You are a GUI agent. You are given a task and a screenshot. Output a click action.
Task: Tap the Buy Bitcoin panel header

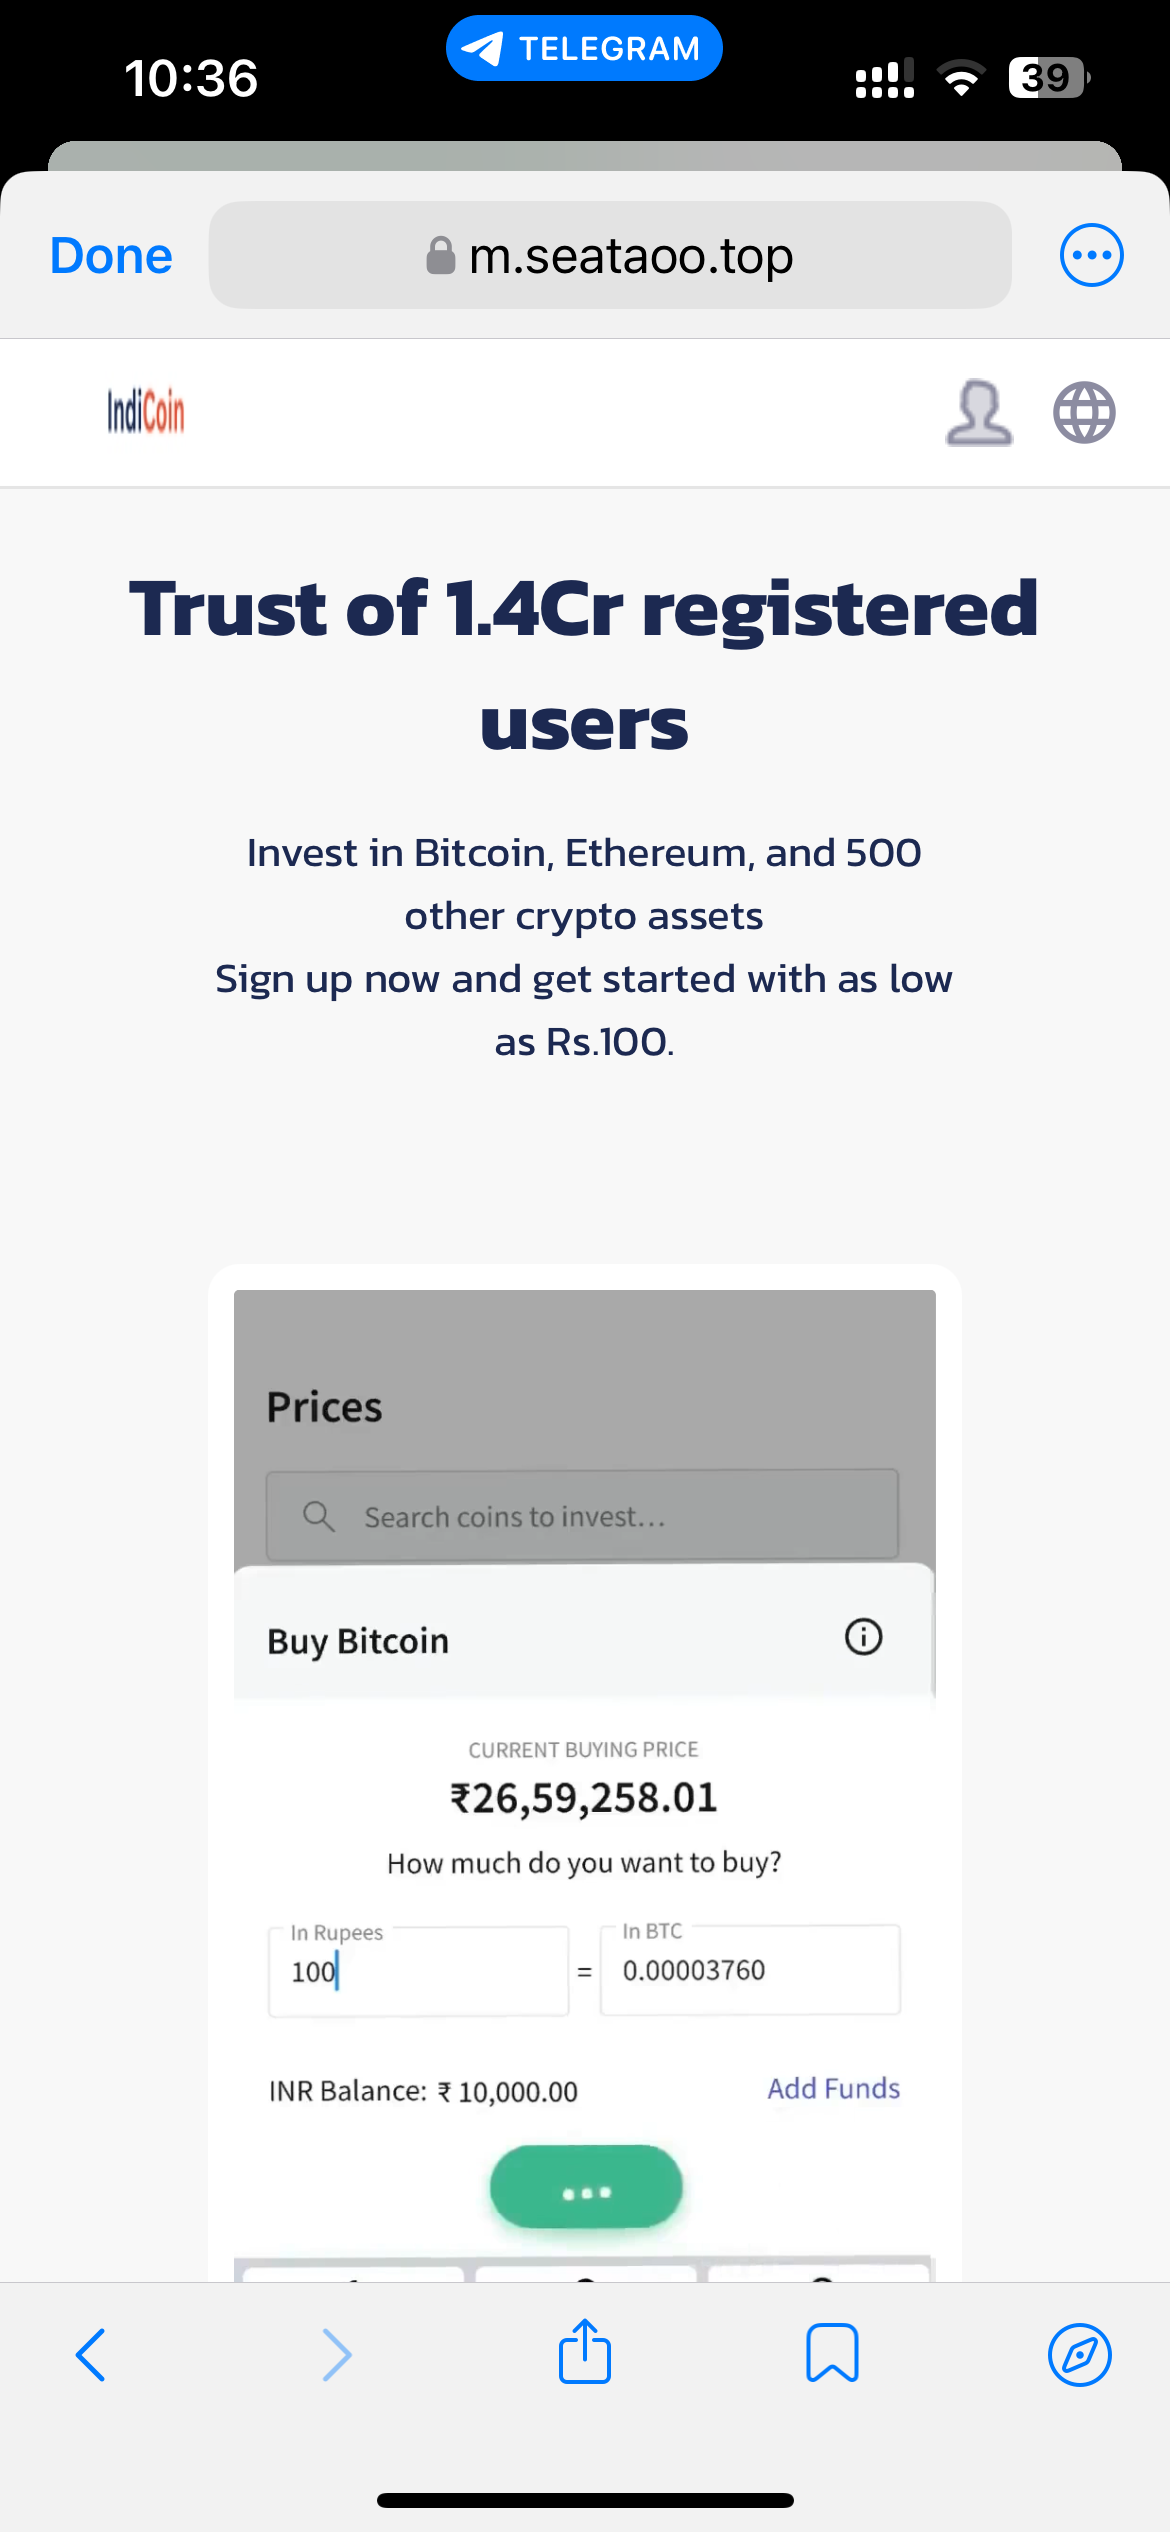point(584,1638)
